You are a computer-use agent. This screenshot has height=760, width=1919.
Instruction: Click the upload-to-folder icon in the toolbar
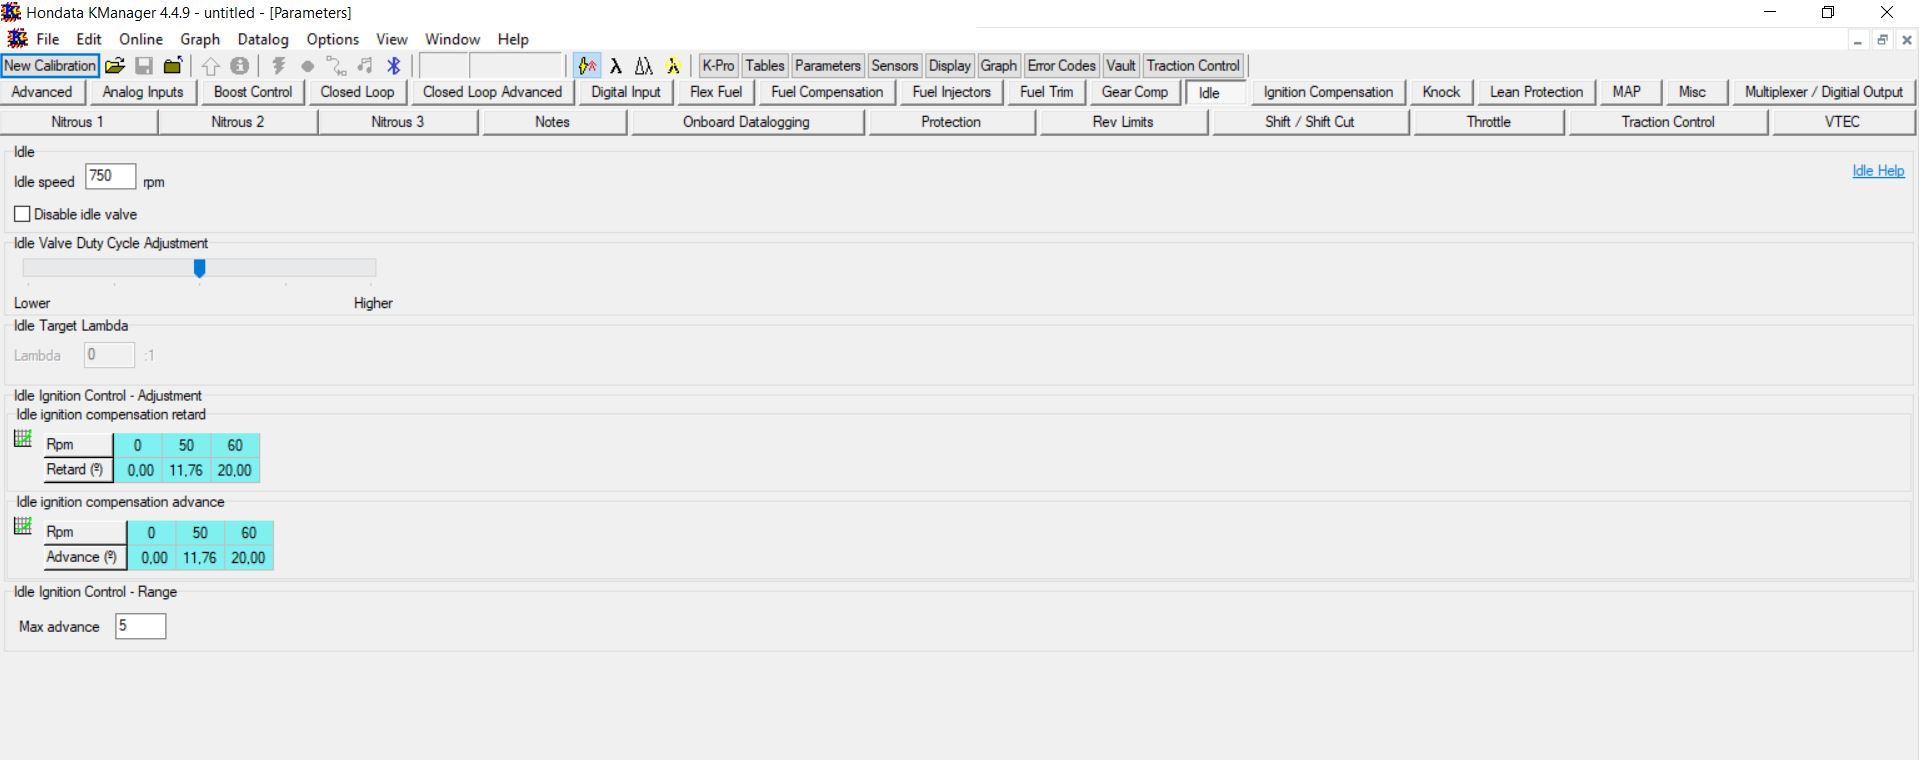173,66
